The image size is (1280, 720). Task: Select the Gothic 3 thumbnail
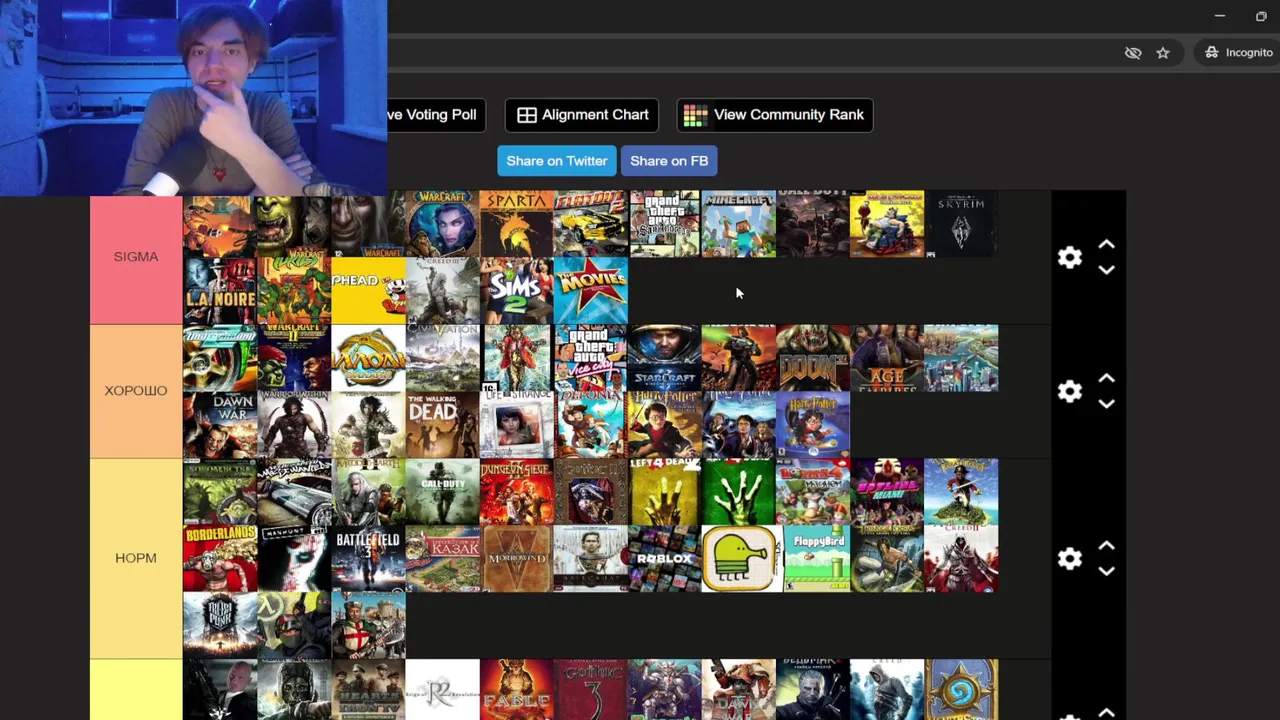pos(591,689)
